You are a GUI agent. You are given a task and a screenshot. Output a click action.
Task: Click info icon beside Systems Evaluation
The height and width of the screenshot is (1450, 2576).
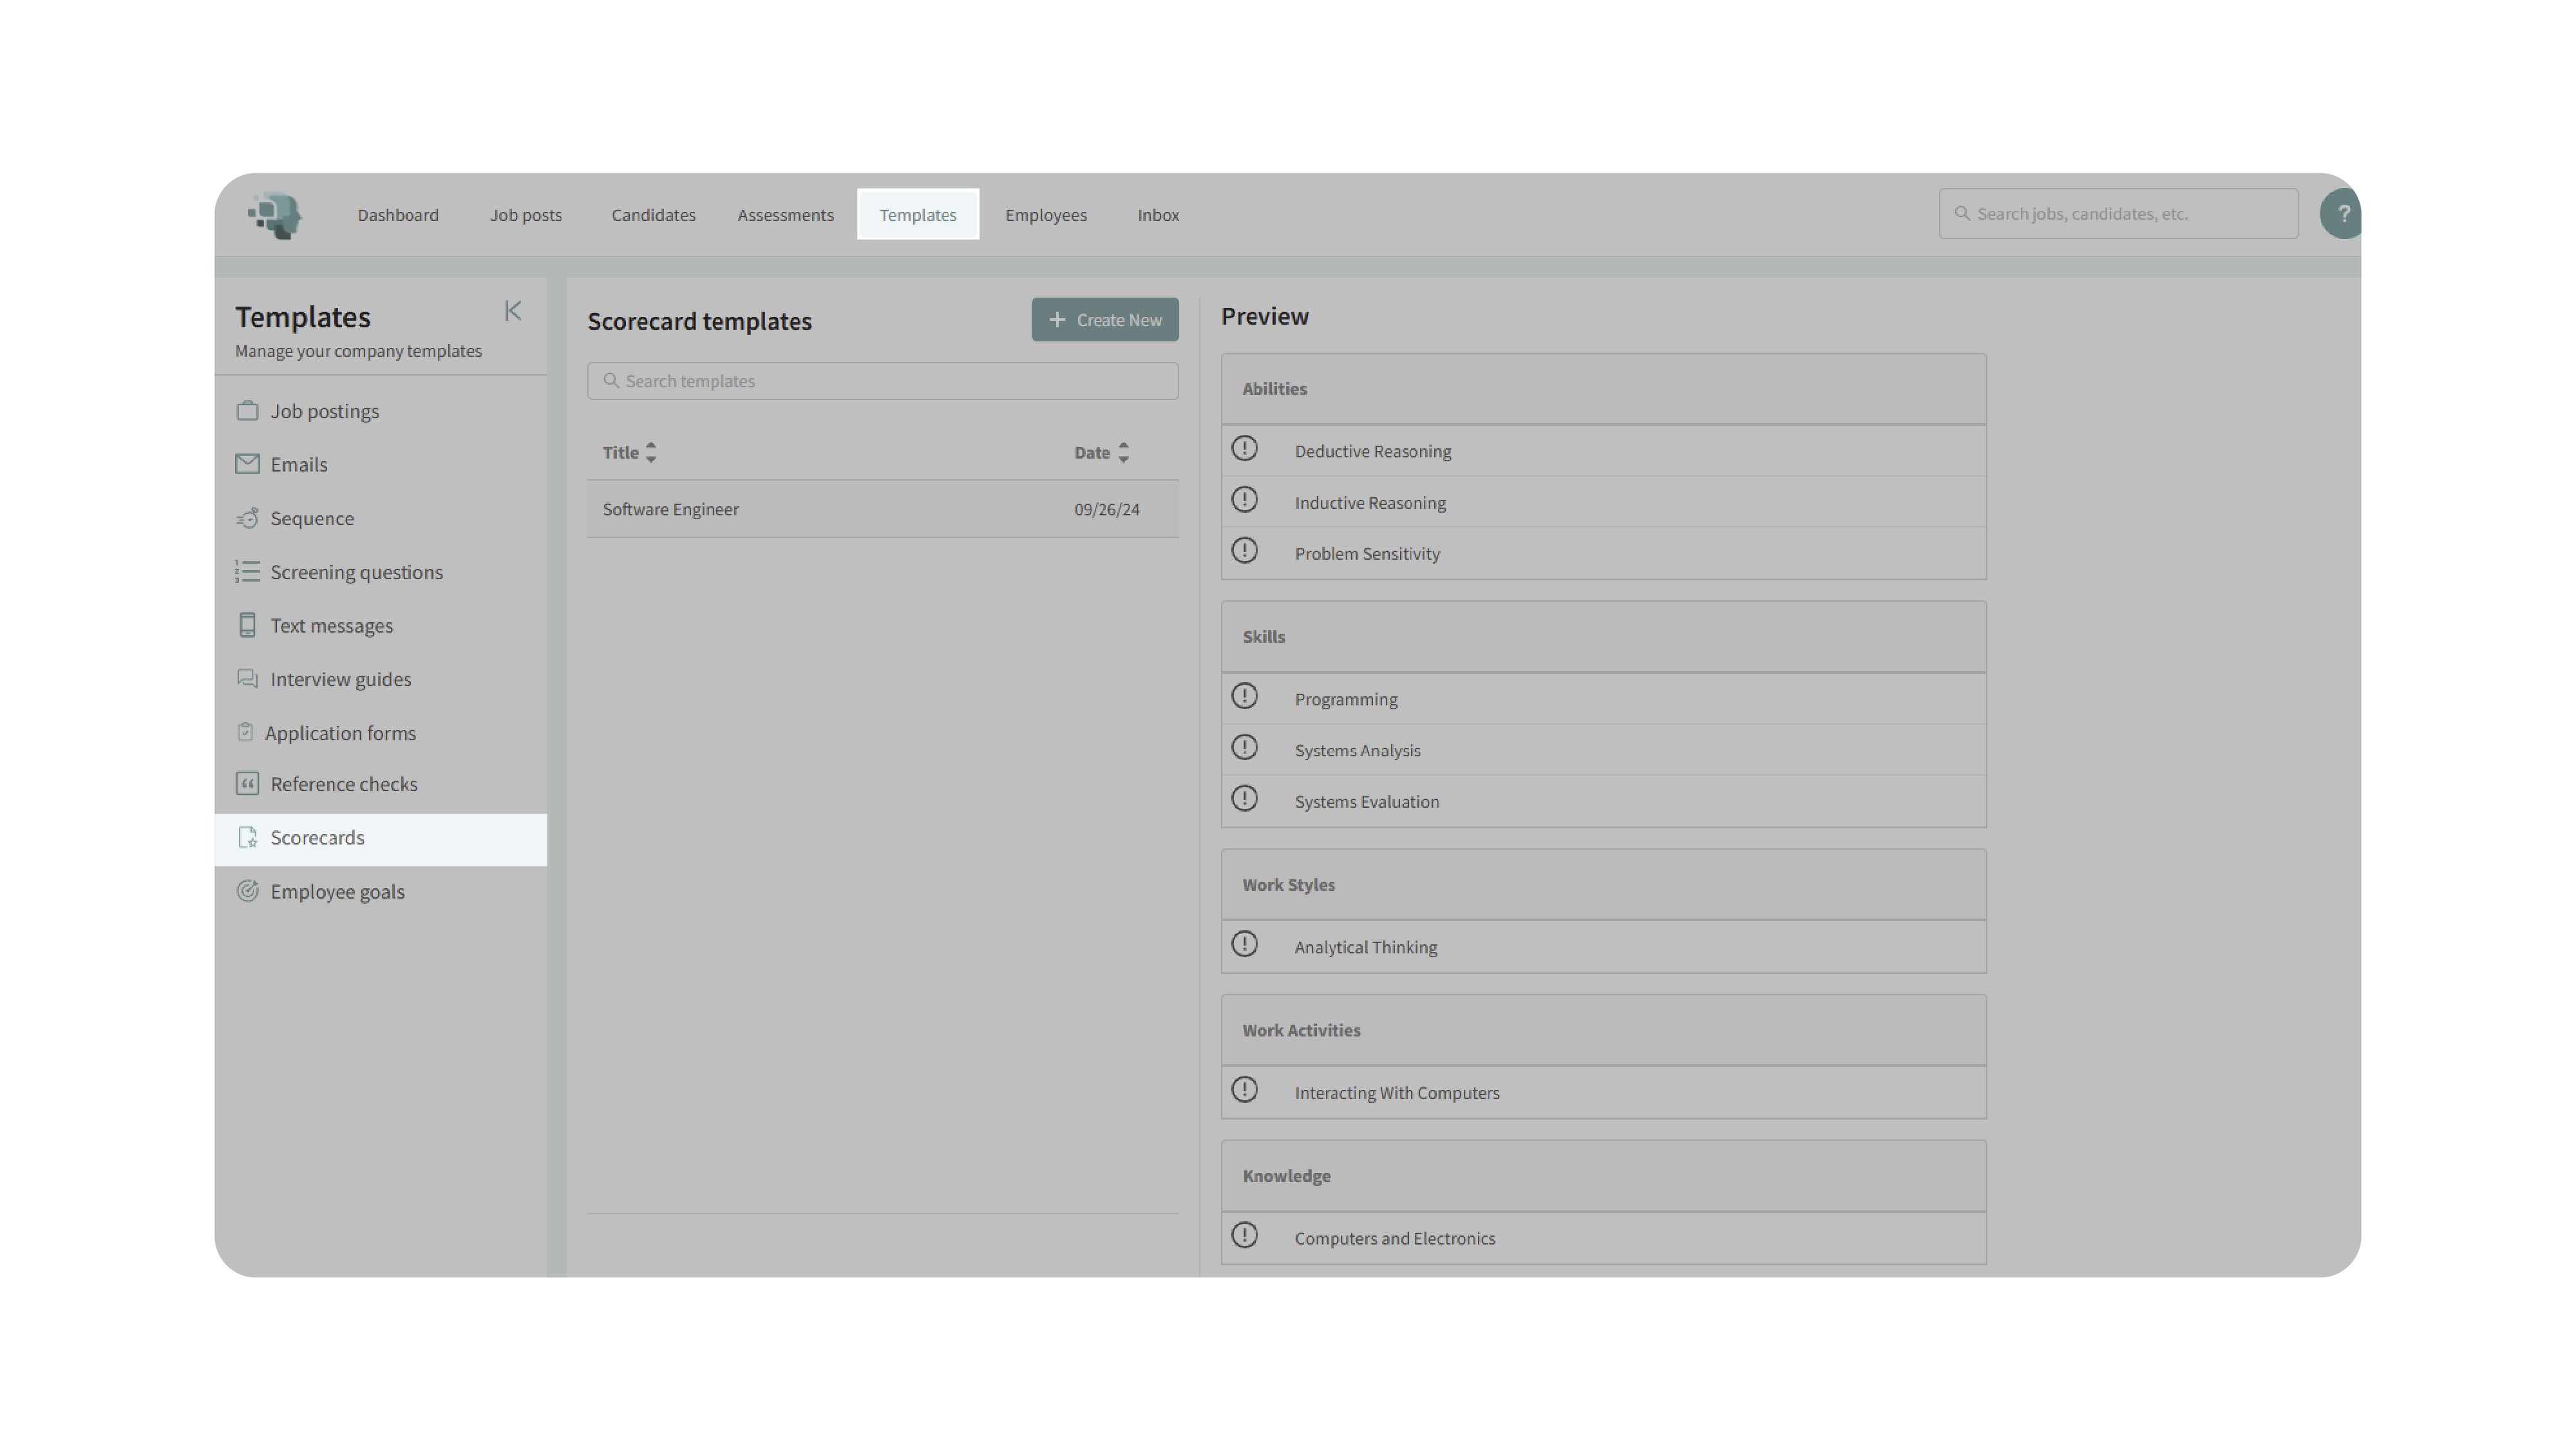[1244, 799]
